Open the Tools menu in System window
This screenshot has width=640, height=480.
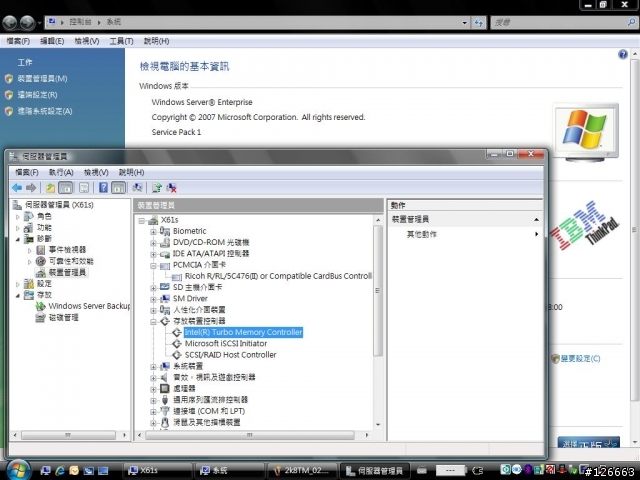pos(121,41)
